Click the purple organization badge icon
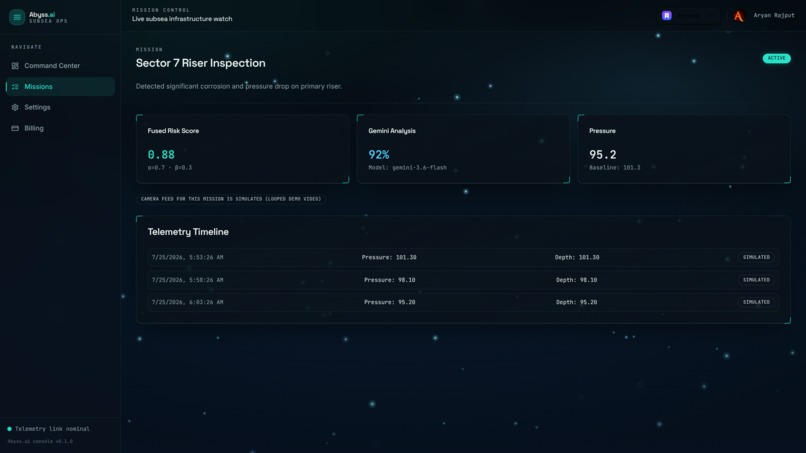806x453 pixels. 667,15
